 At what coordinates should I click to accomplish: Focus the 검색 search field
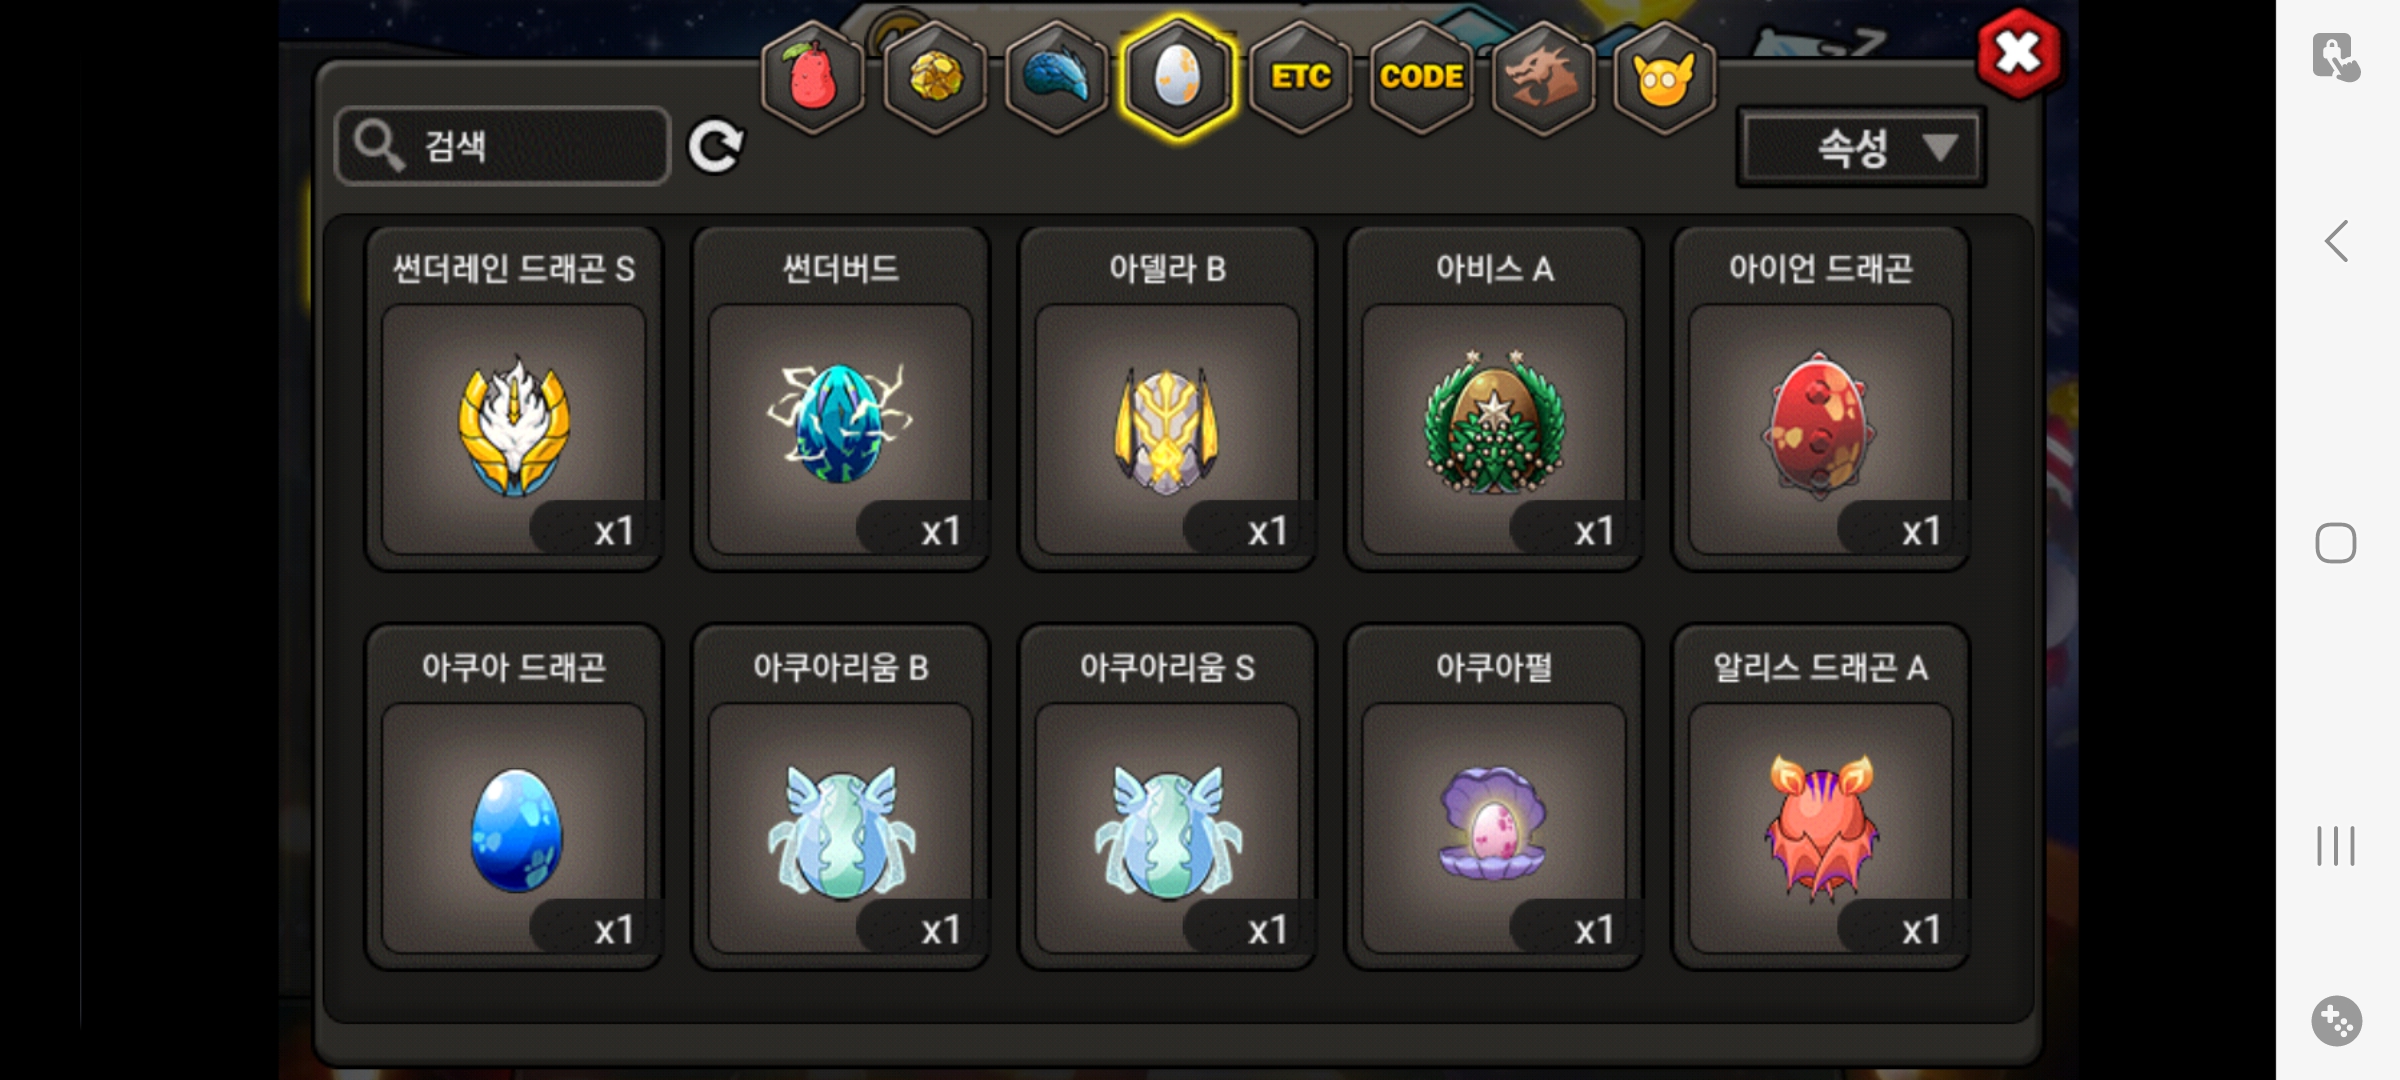point(503,146)
